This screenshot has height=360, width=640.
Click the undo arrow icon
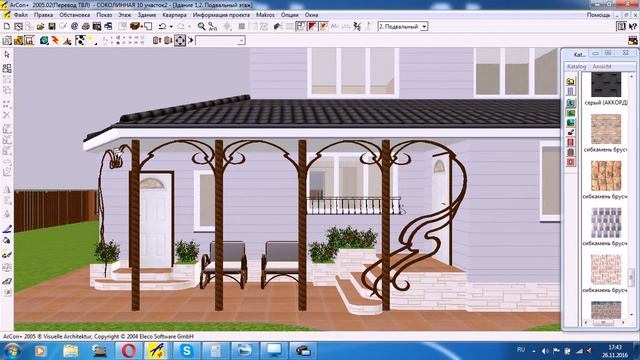click(x=162, y=27)
